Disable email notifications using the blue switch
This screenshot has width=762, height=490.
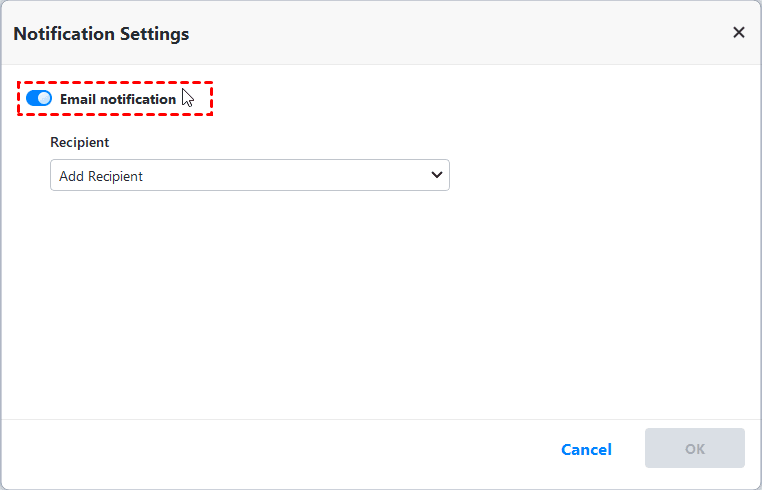[x=39, y=99]
